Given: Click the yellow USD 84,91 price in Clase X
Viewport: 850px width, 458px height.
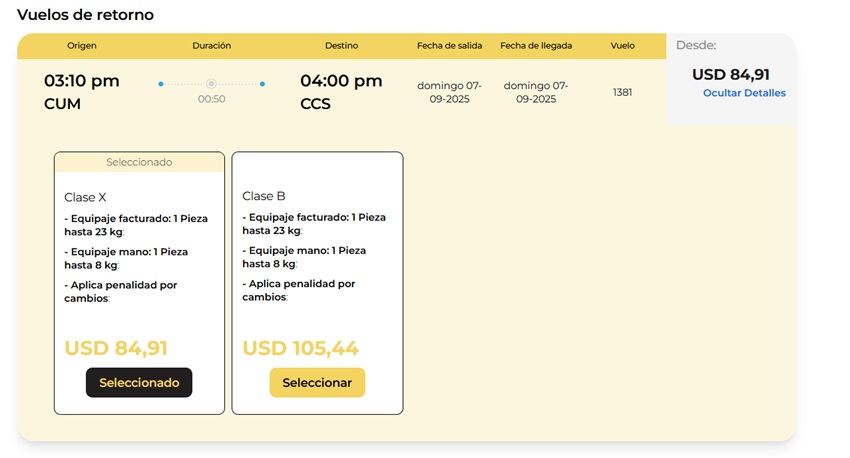Looking at the screenshot, I should (x=116, y=348).
